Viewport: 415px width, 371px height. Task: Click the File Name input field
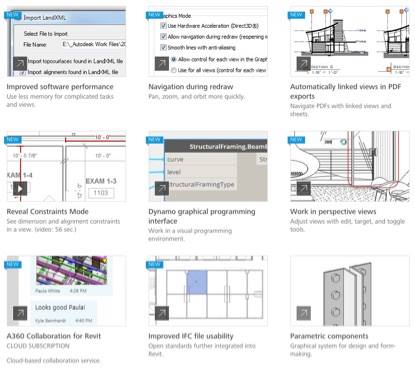point(94,44)
